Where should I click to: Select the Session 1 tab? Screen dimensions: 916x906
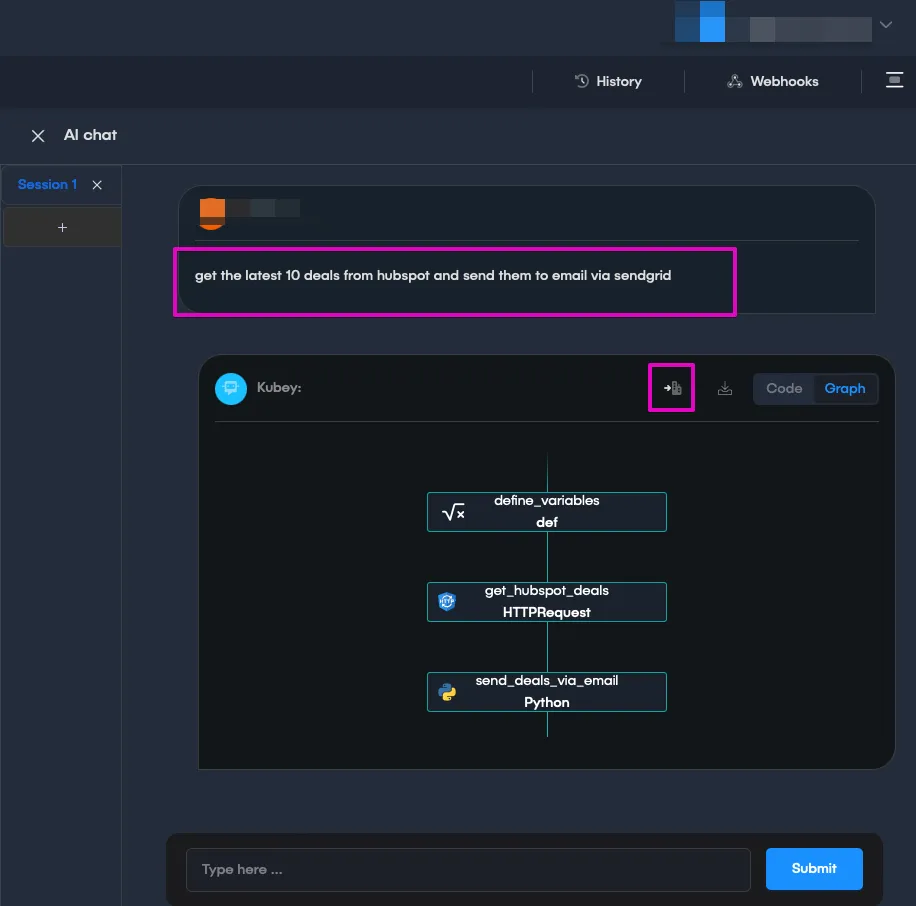pos(47,185)
